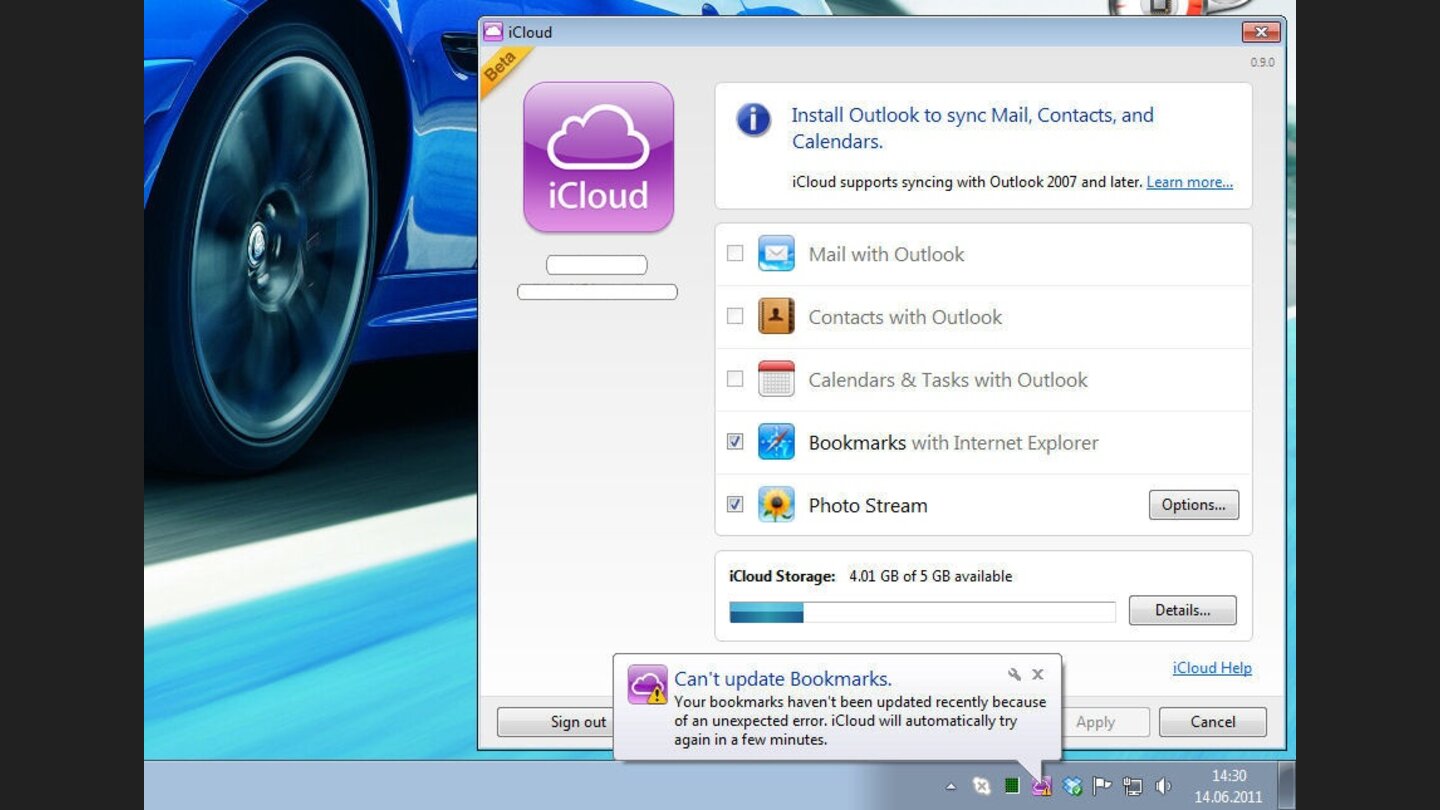Image resolution: width=1440 pixels, height=810 pixels.
Task: Click the purple iCloud app logo
Action: pyautogui.click(x=597, y=157)
